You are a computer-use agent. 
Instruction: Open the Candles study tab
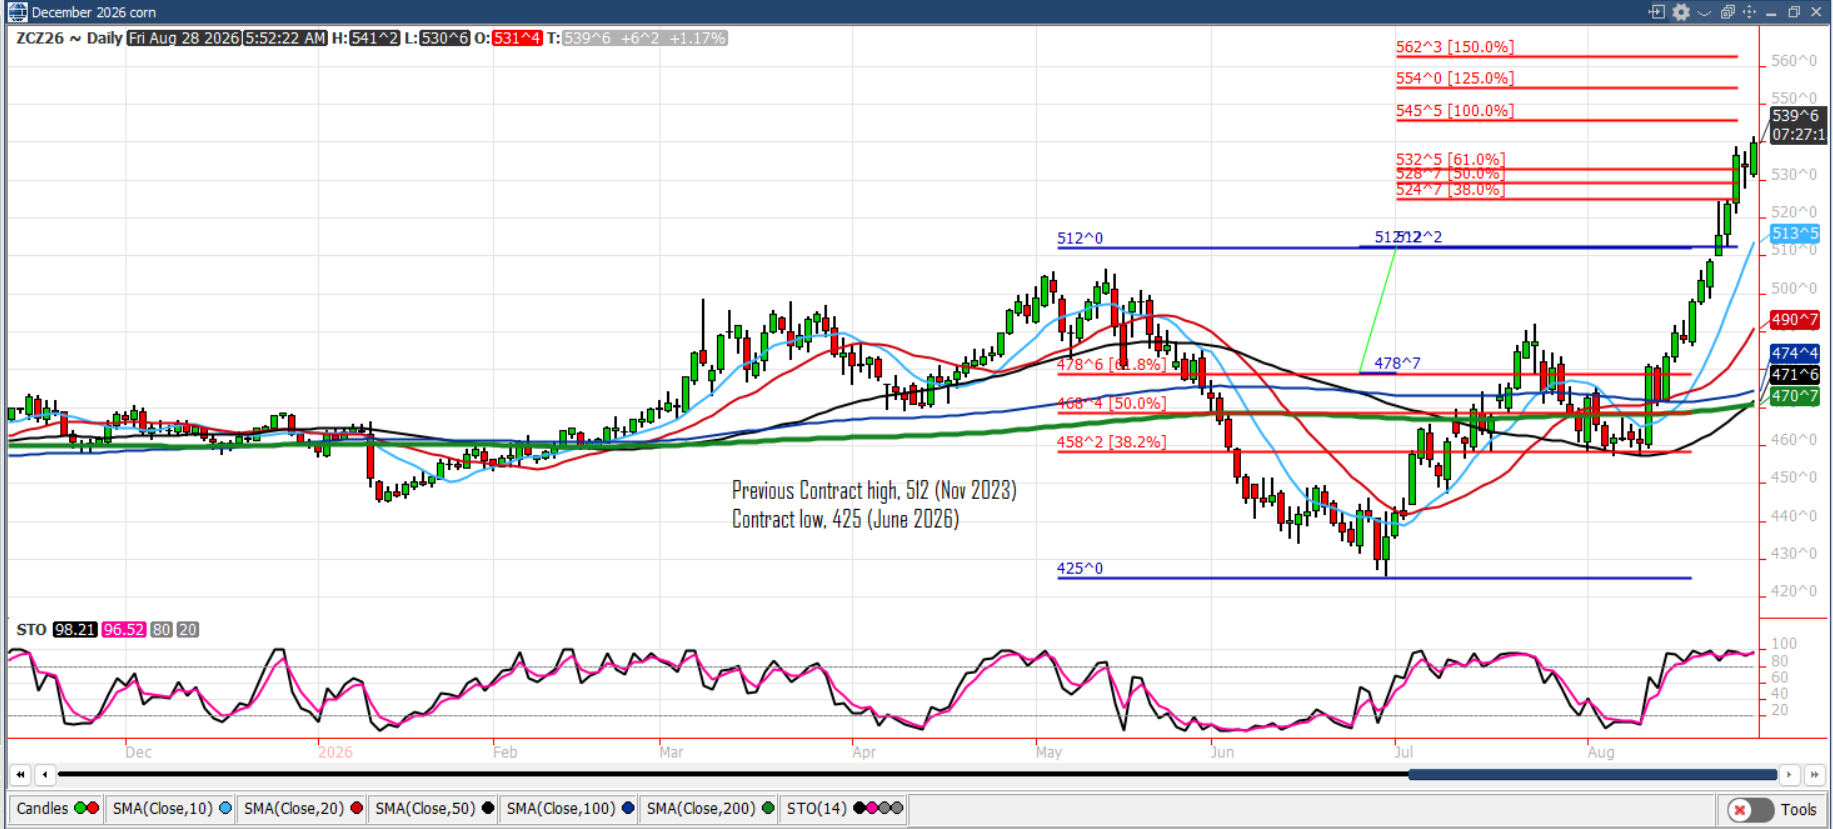[x=56, y=808]
